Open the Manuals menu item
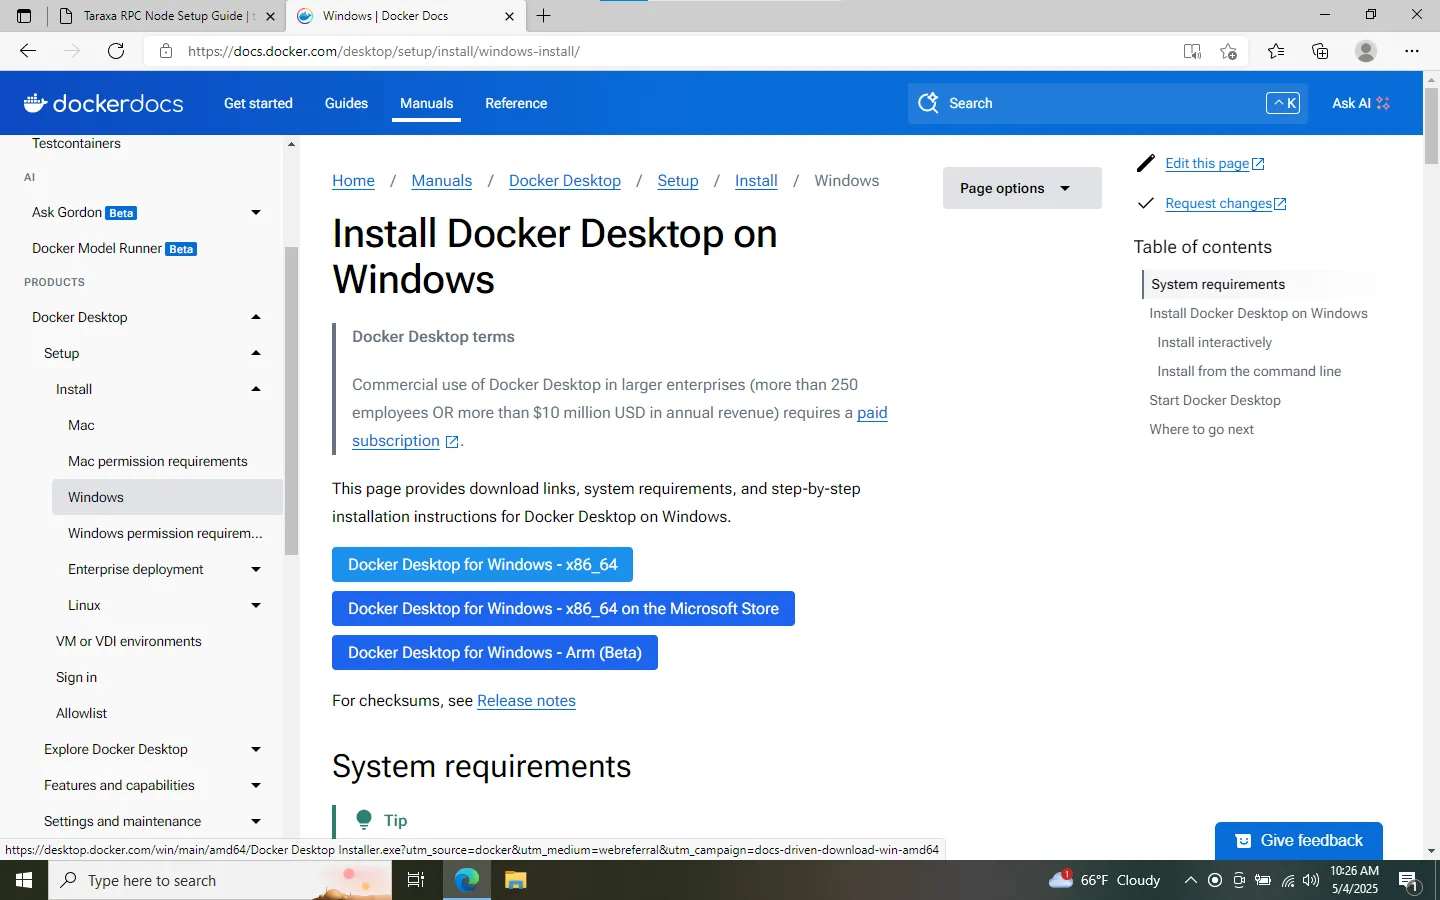The height and width of the screenshot is (900, 1440). pyautogui.click(x=426, y=103)
